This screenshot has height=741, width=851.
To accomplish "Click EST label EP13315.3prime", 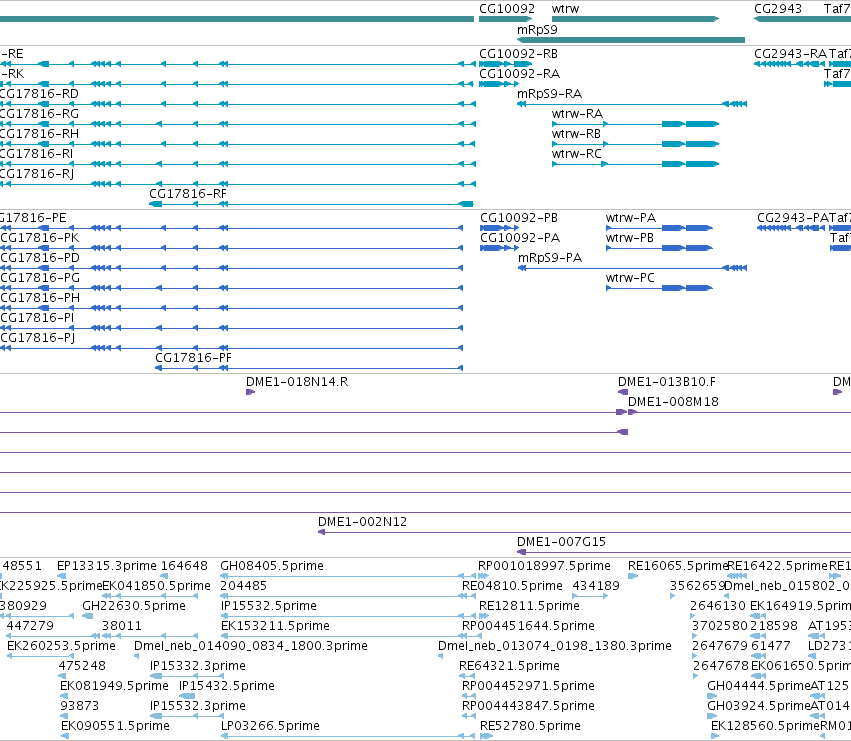I will click(x=107, y=566).
